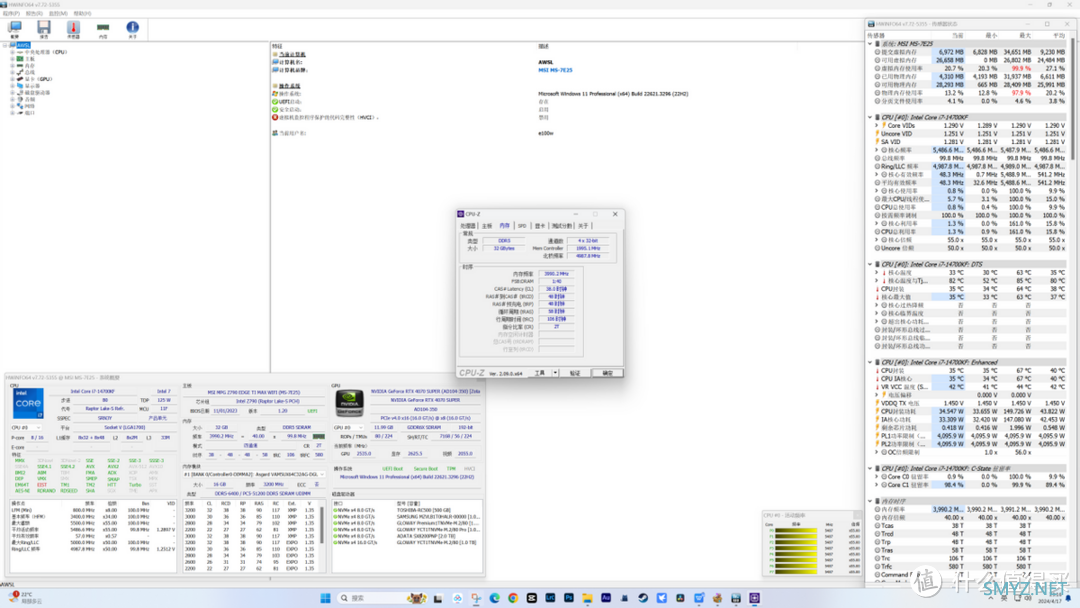Click the MSI MS-7E25 computer brand link
The height and width of the screenshot is (608, 1080).
[555, 70]
